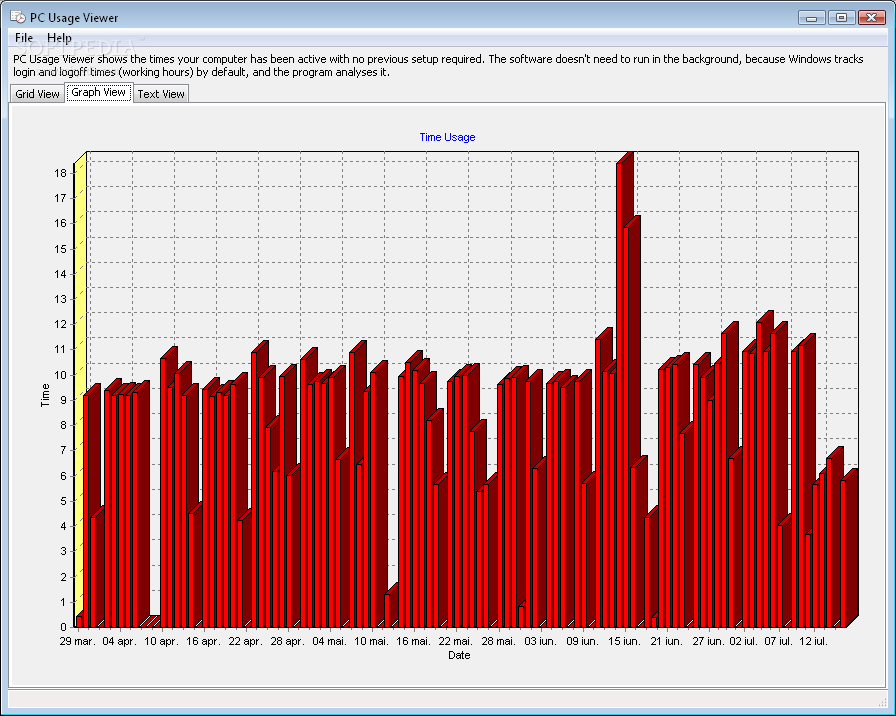Click the yellow bar at chart start

point(80,389)
